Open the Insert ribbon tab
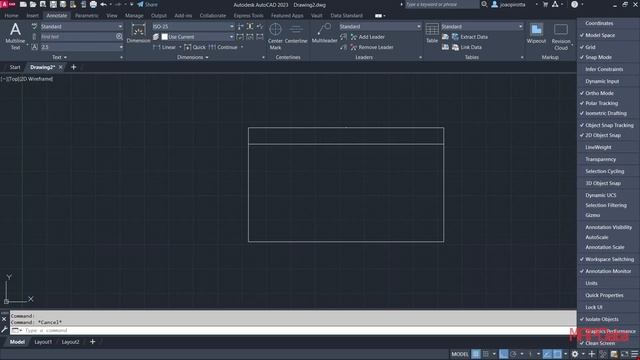The height and width of the screenshot is (360, 640). coord(32,16)
